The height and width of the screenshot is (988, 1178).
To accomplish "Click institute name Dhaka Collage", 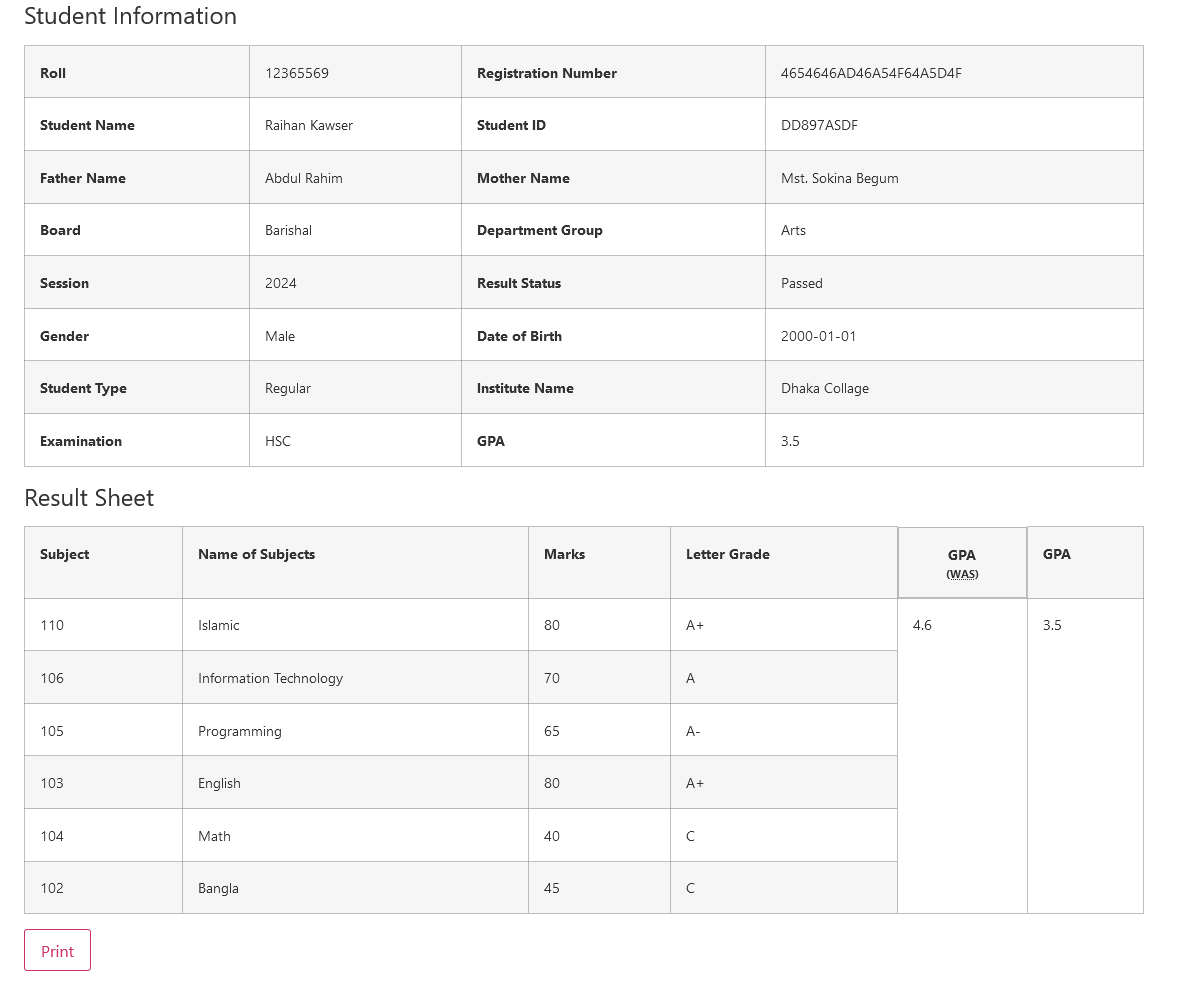I will (x=825, y=388).
